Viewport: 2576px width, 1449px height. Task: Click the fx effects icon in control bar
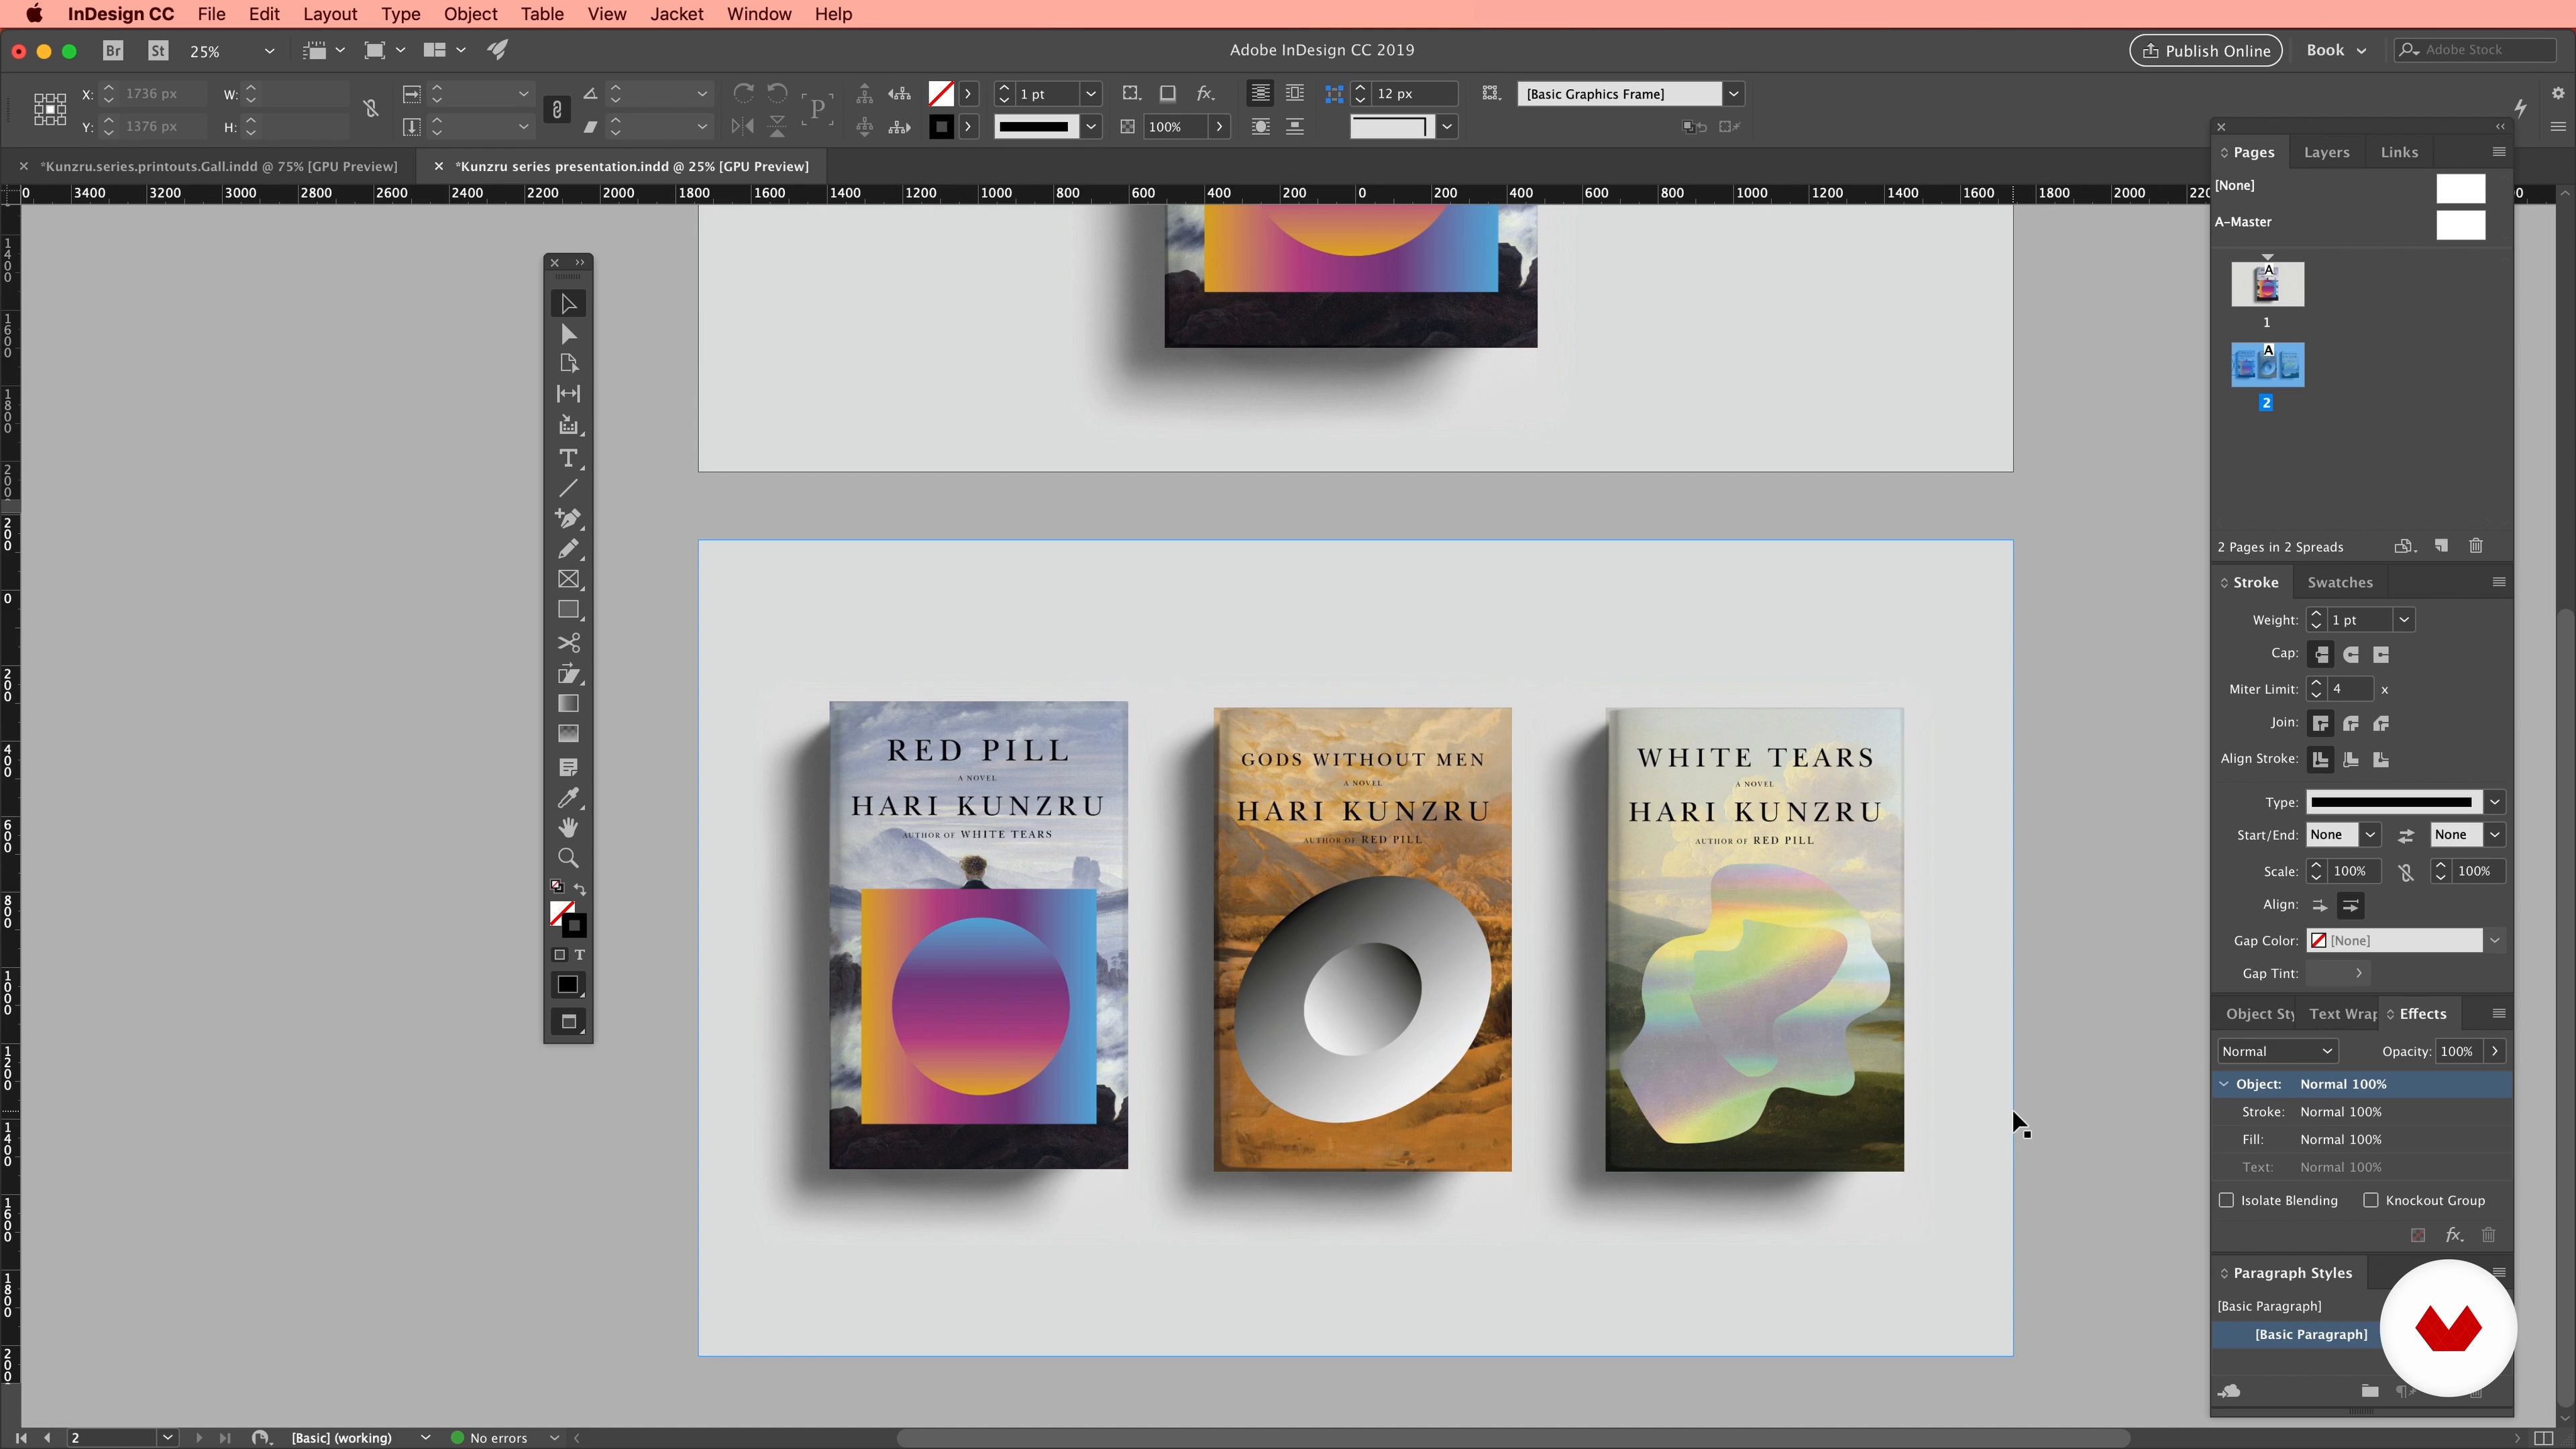1205,93
